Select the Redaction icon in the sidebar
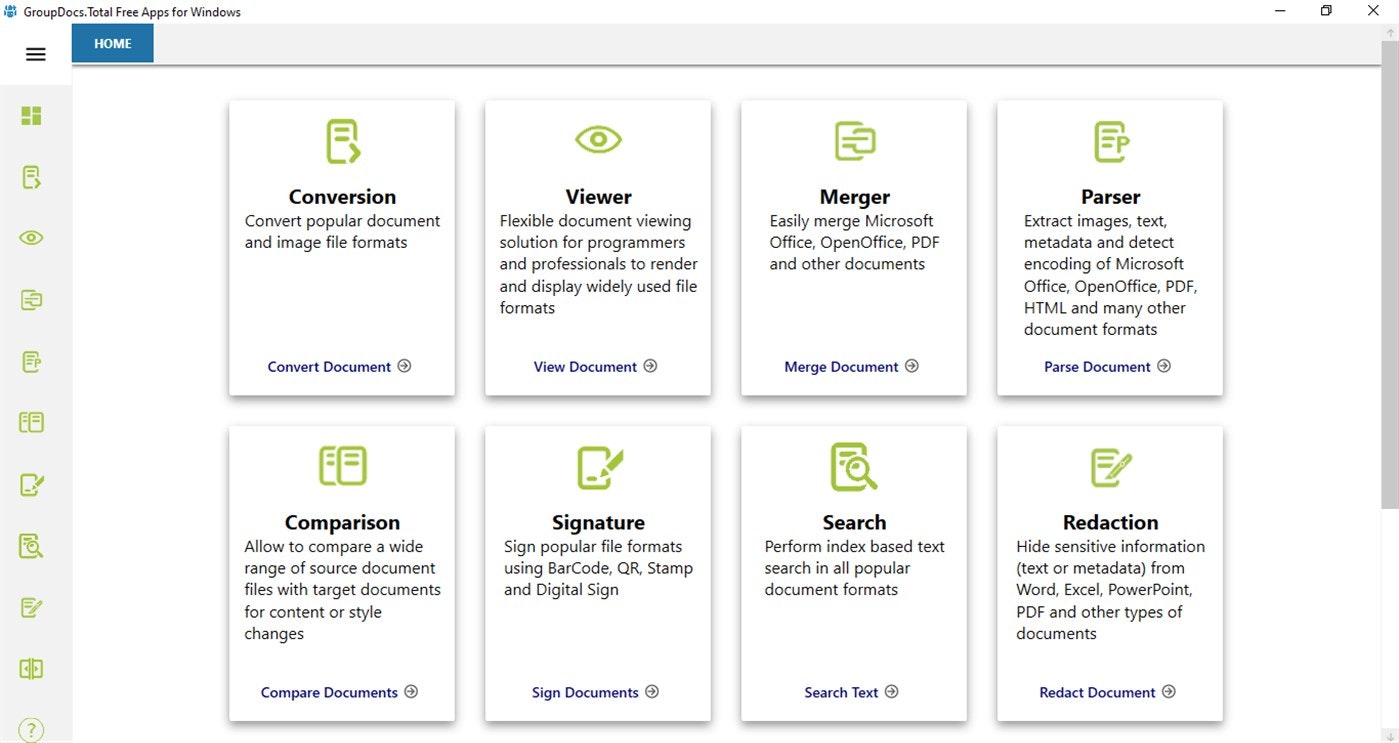 pyautogui.click(x=31, y=607)
